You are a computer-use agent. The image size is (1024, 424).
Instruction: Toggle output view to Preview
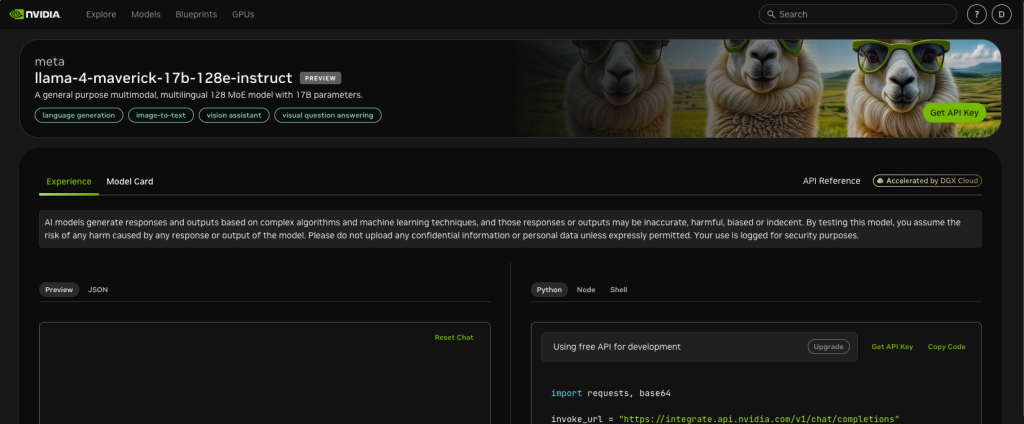(59, 289)
